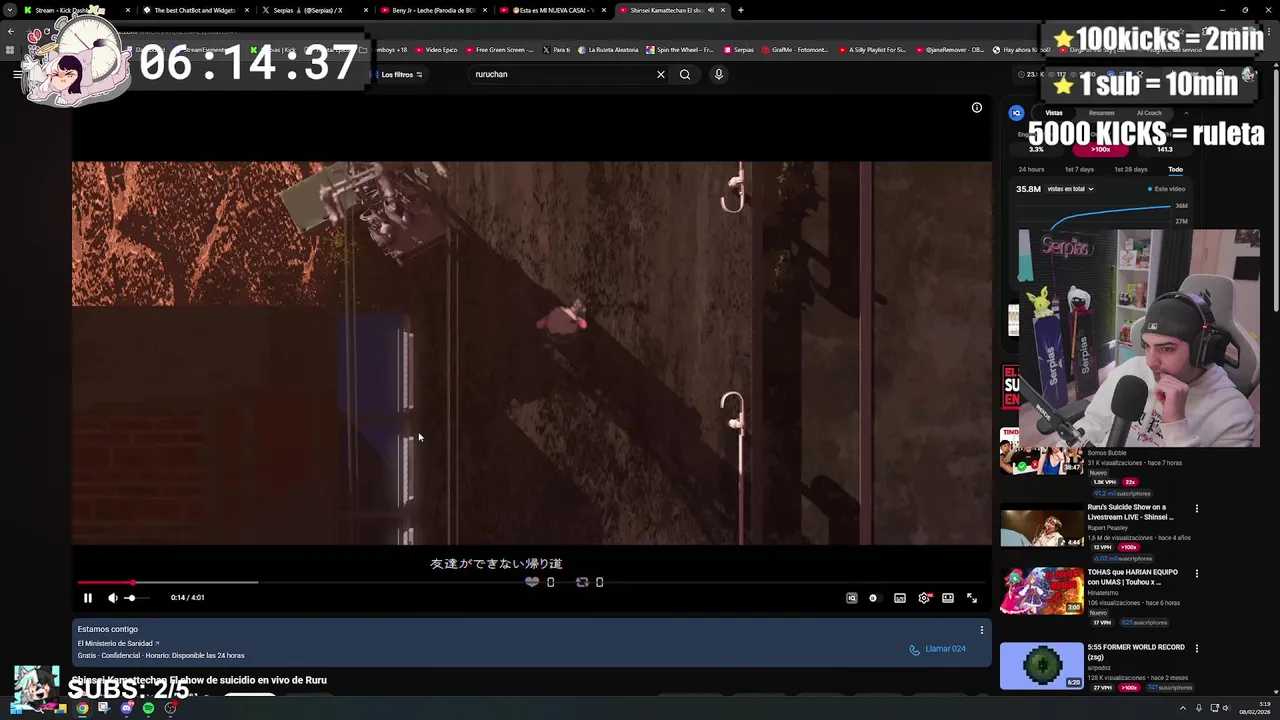Open options for 'Ruru's Suicide Show' video
Image resolution: width=1280 pixels, height=720 pixels.
(x=1197, y=509)
